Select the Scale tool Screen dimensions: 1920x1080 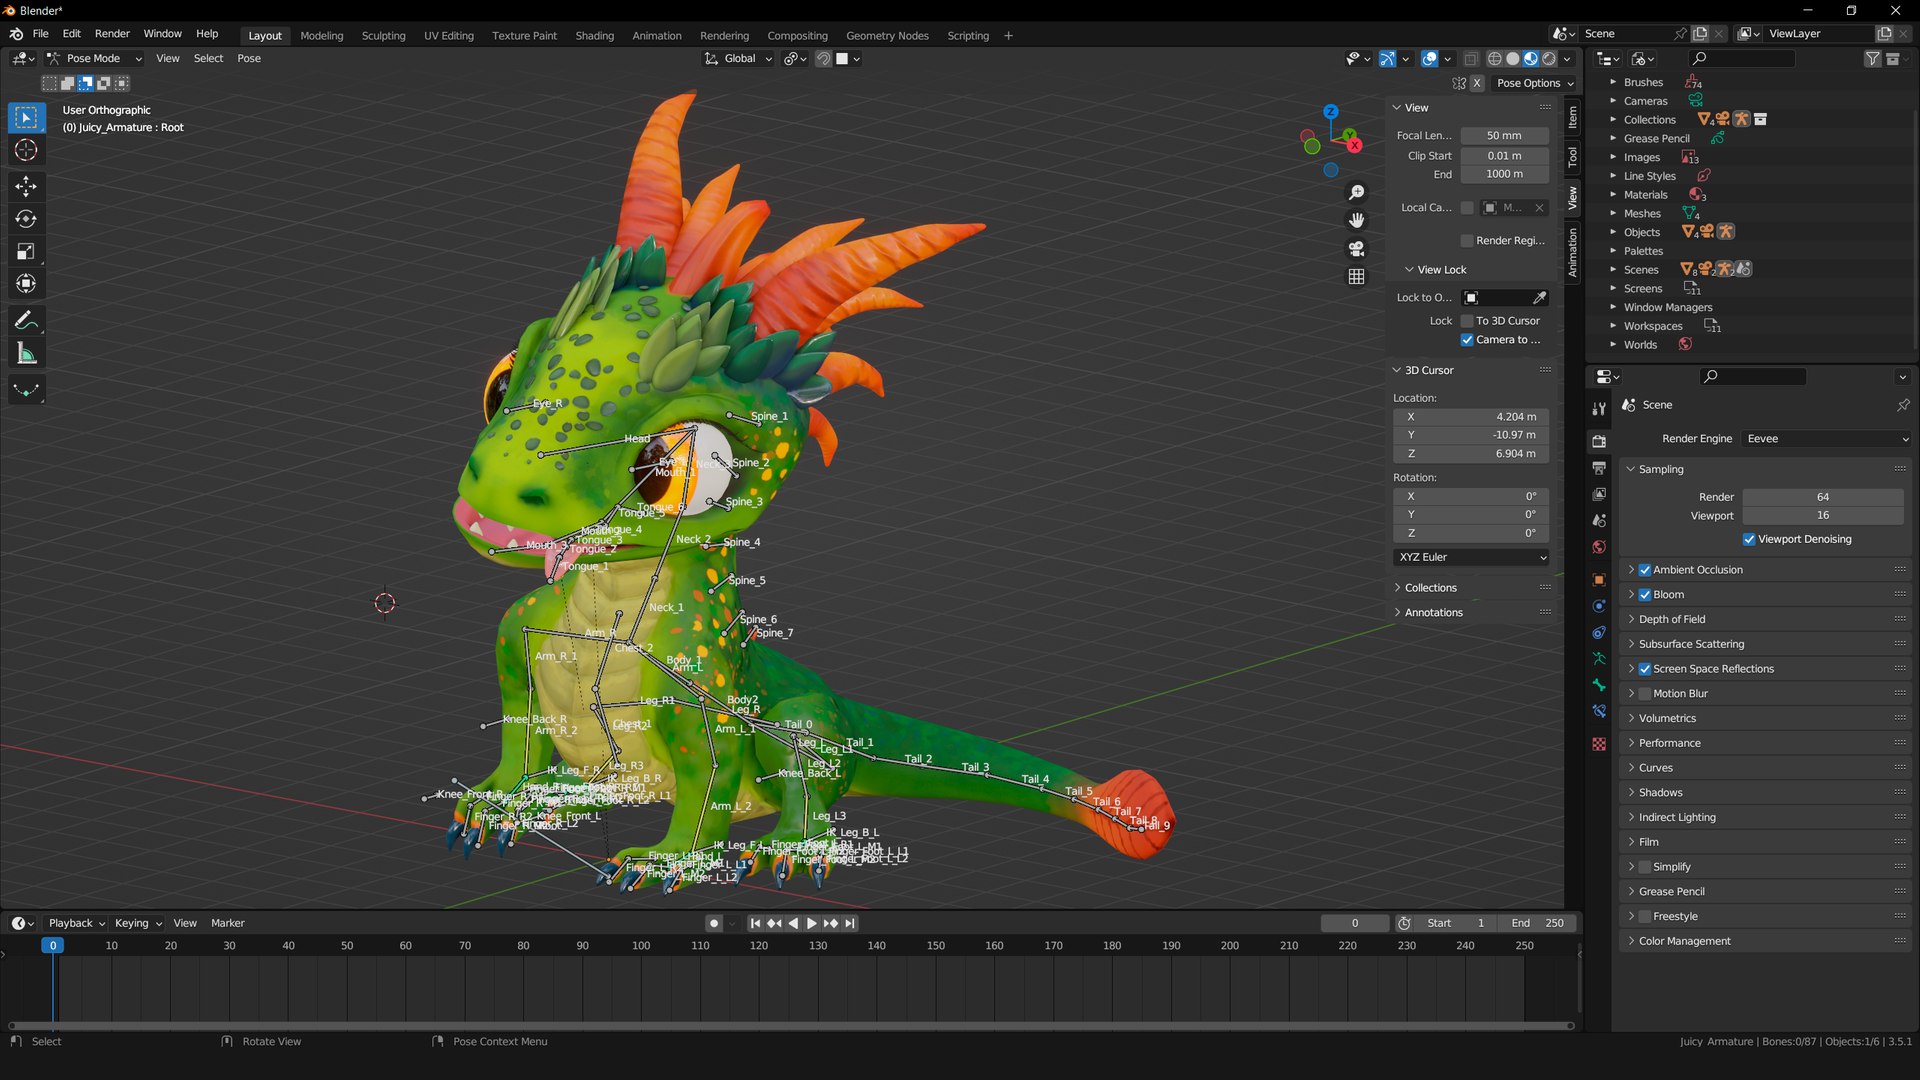pyautogui.click(x=26, y=252)
